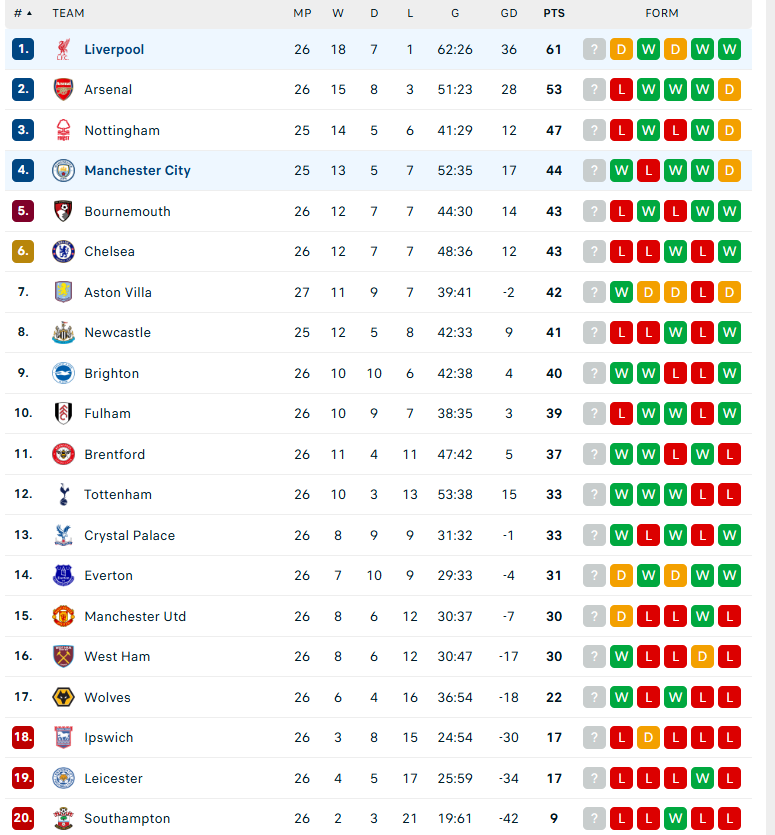The width and height of the screenshot is (775, 835).
Task: Click the Liverpool club crest icon
Action: [x=63, y=49]
